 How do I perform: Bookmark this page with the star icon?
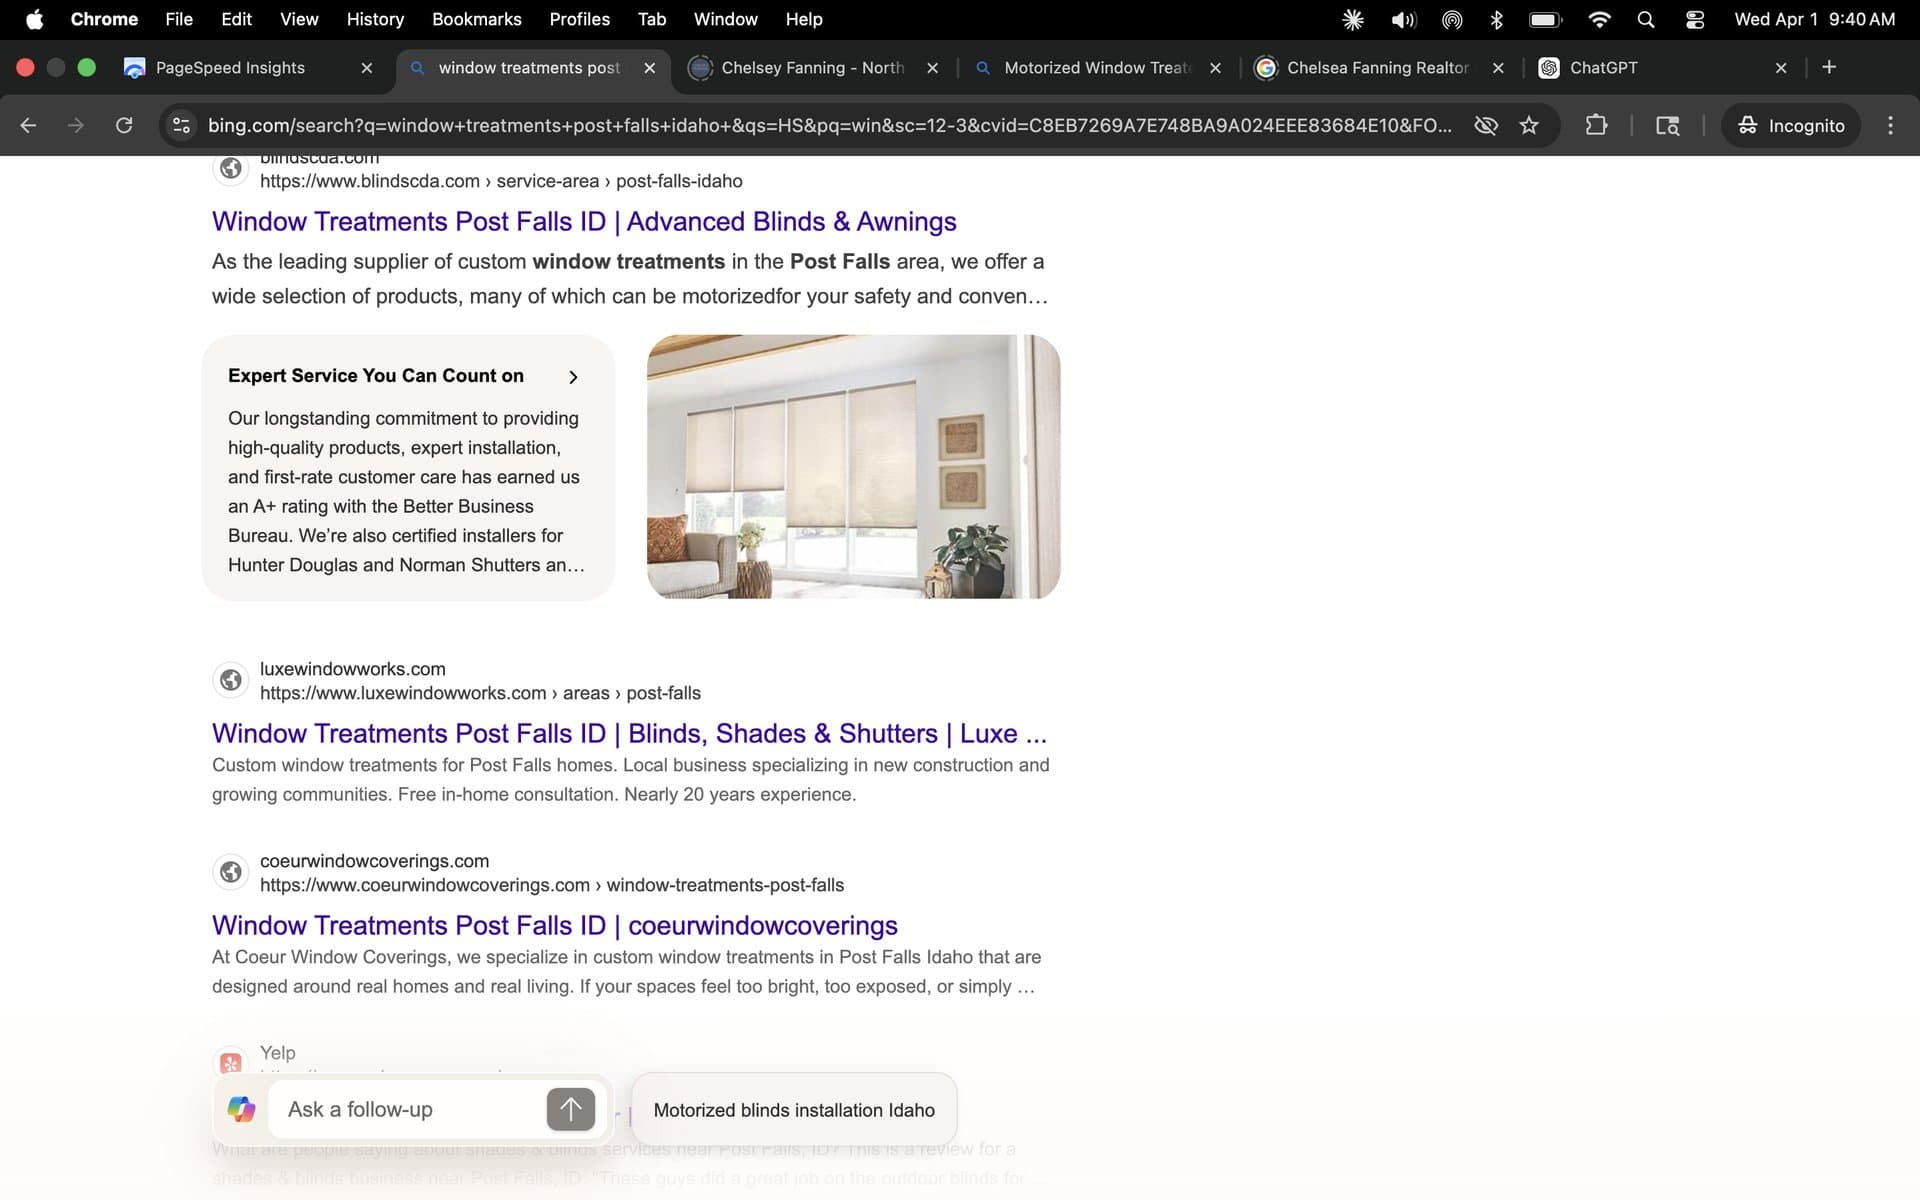[x=1530, y=125]
